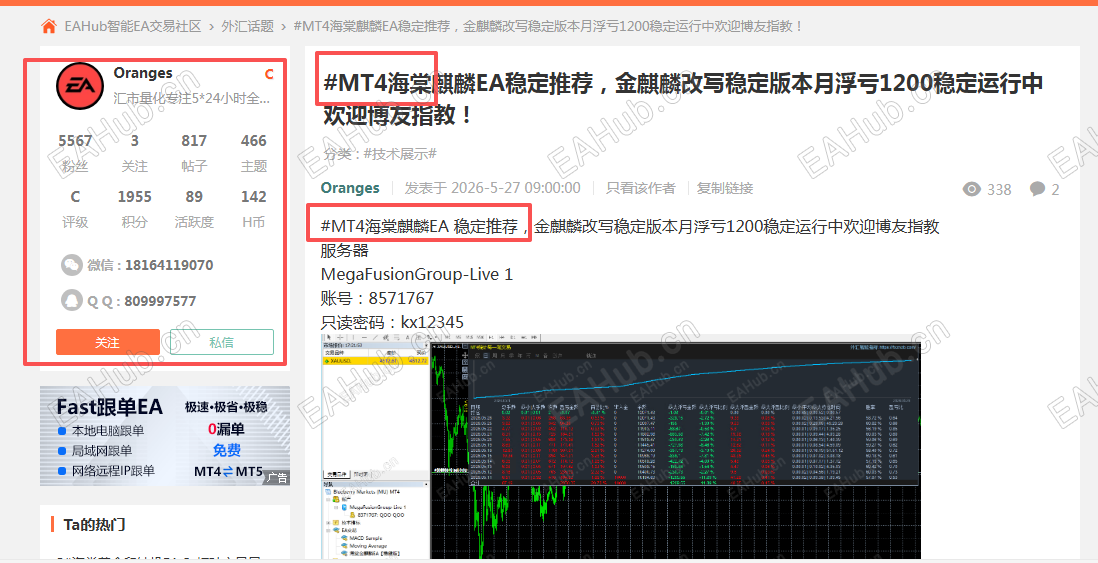Open the Fast跟单EA advertisement banner
This screenshot has height=563, width=1098.
pos(165,436)
